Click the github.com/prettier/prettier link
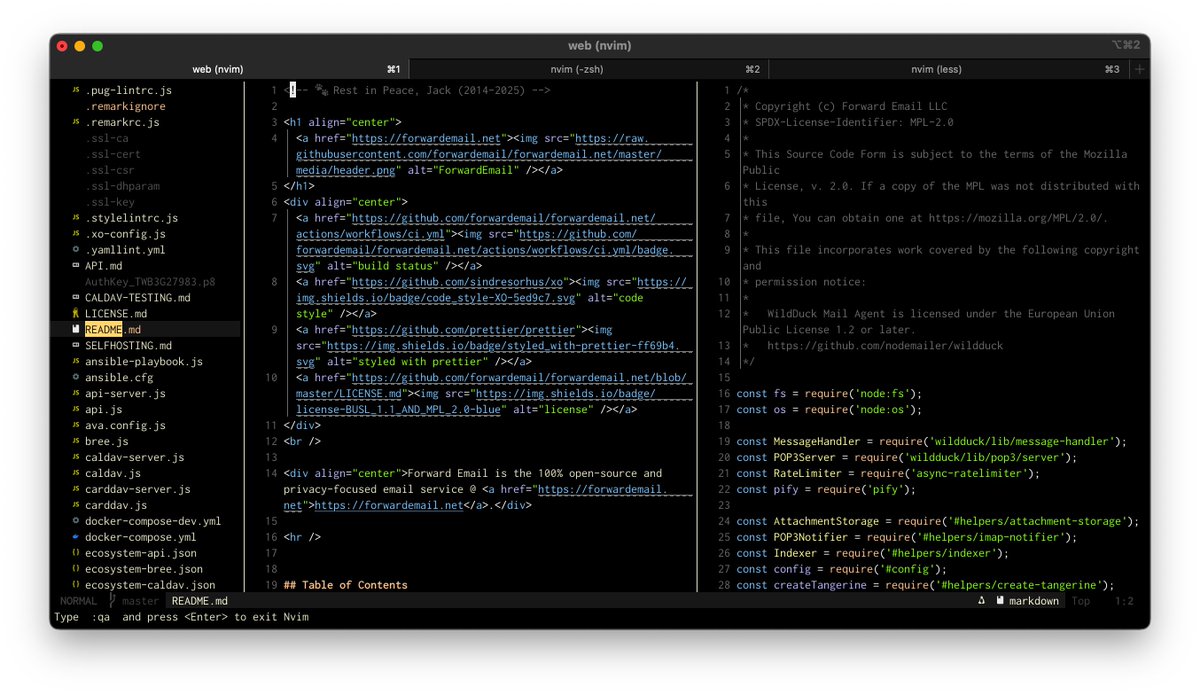The height and width of the screenshot is (695, 1200). pyautogui.click(x=464, y=330)
